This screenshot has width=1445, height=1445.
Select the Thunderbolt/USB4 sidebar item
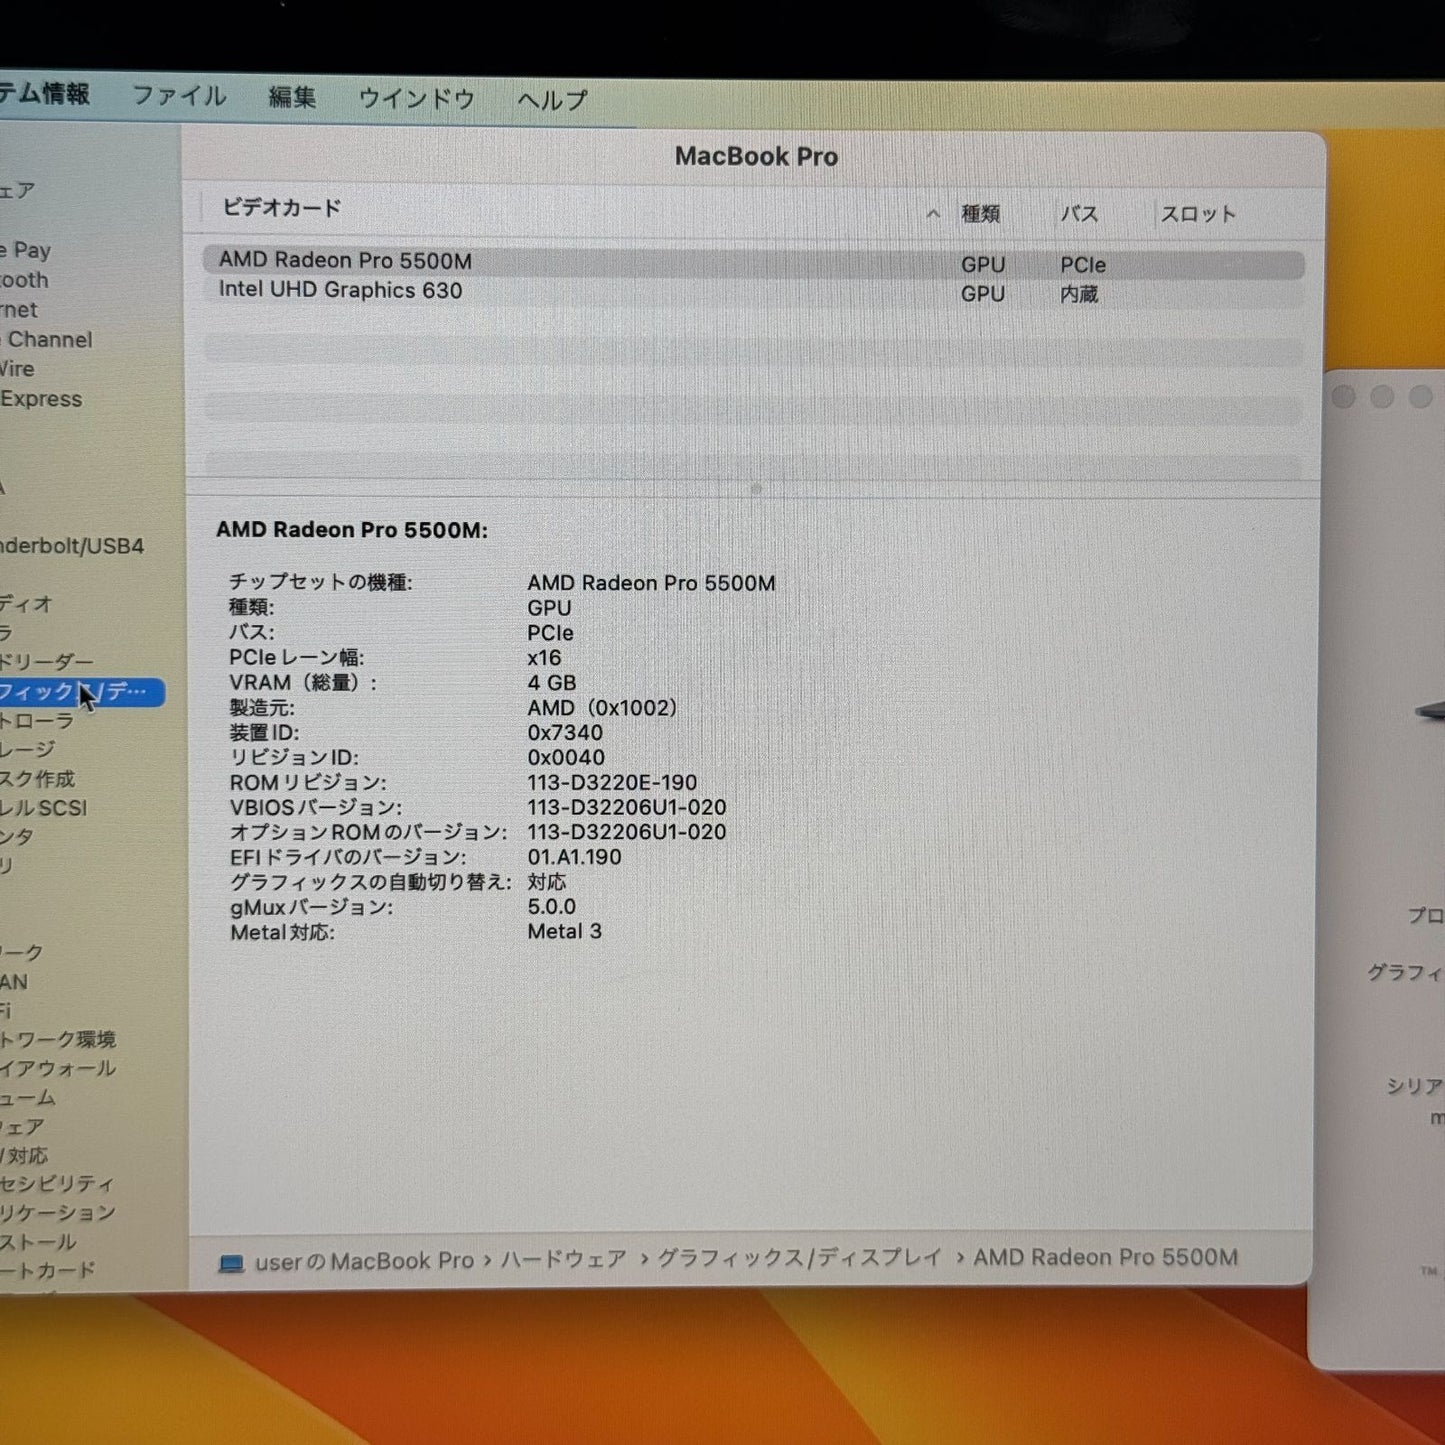[72, 546]
